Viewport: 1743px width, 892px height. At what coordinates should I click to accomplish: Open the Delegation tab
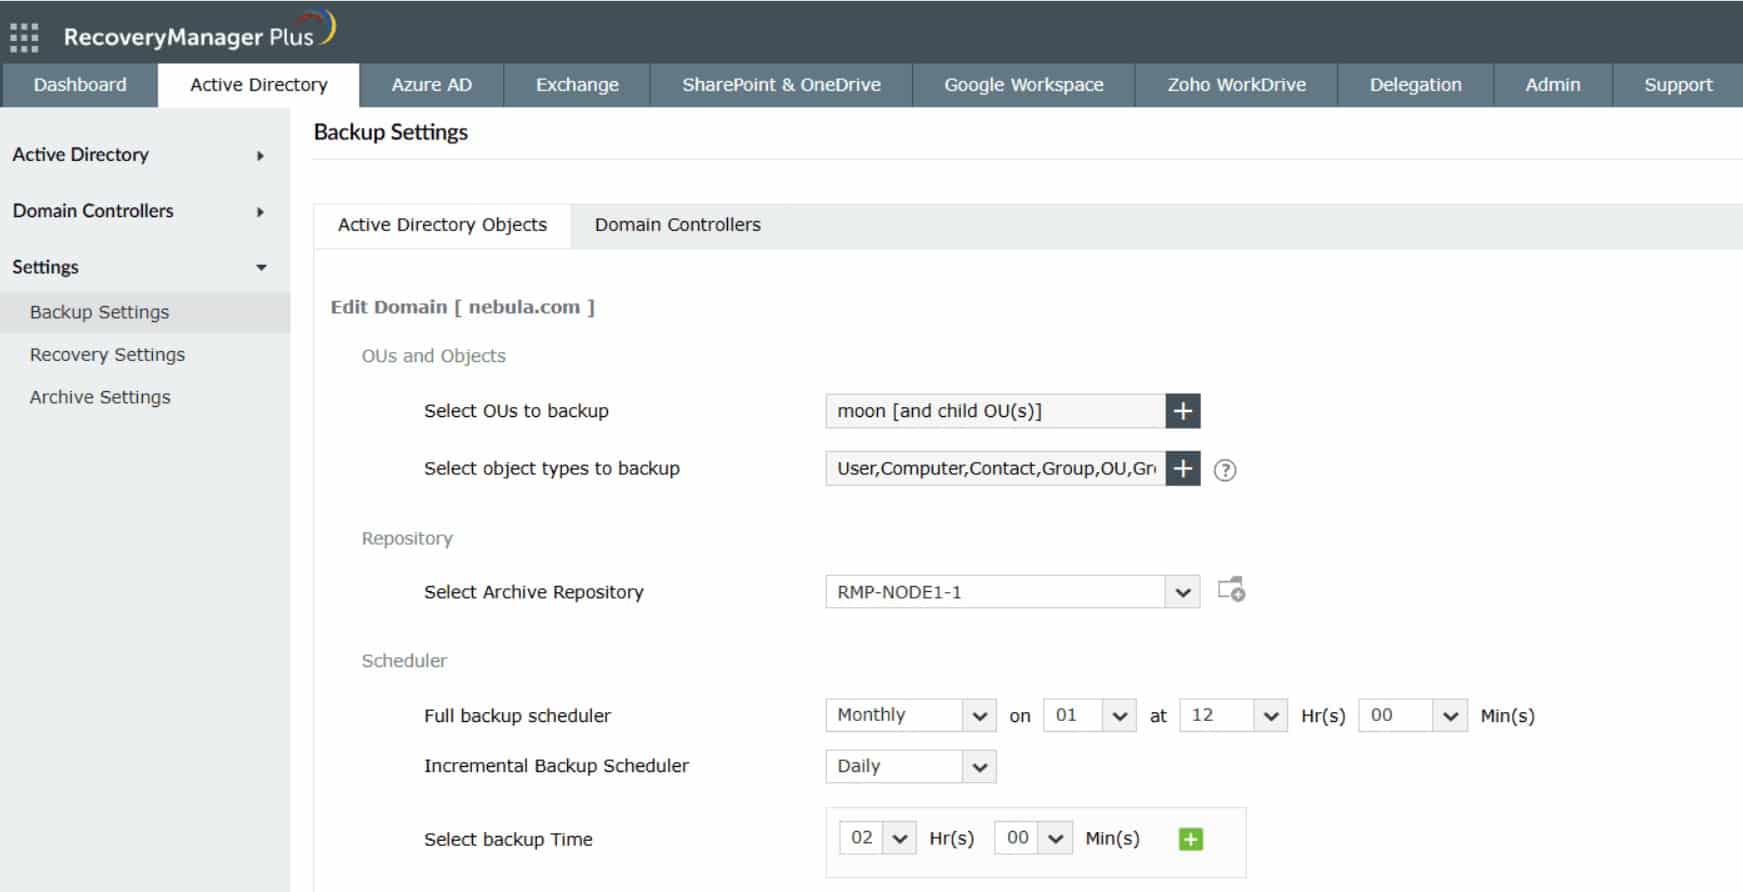1415,85
